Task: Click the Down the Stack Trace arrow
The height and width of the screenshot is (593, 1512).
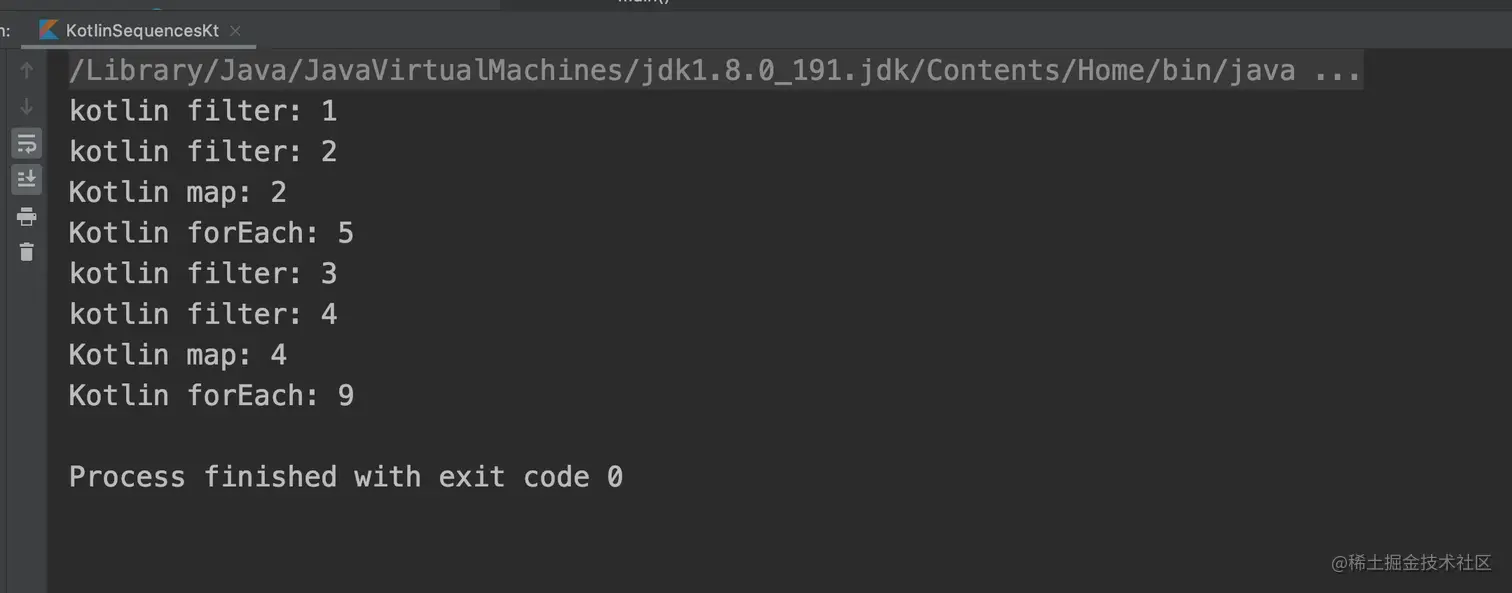Action: (x=27, y=107)
